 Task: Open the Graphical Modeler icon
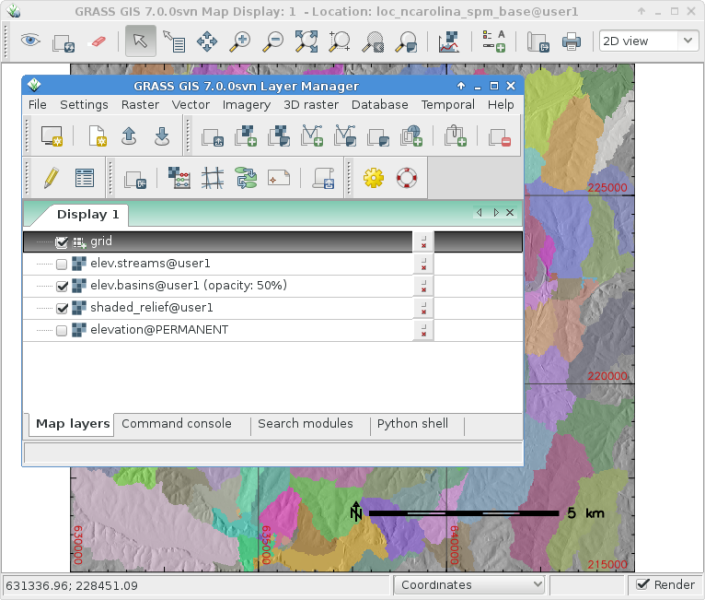[x=246, y=178]
